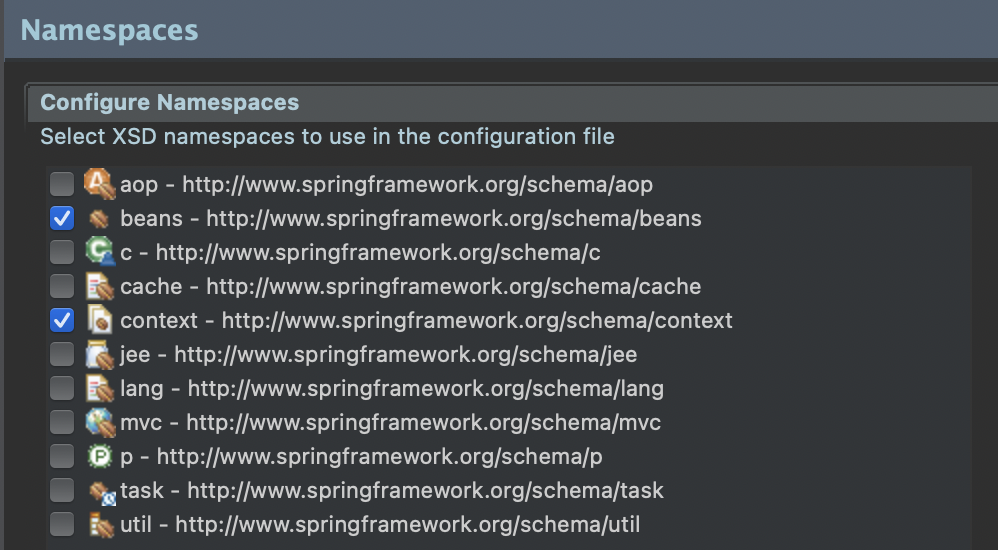Click the context namespace icon

click(x=99, y=320)
